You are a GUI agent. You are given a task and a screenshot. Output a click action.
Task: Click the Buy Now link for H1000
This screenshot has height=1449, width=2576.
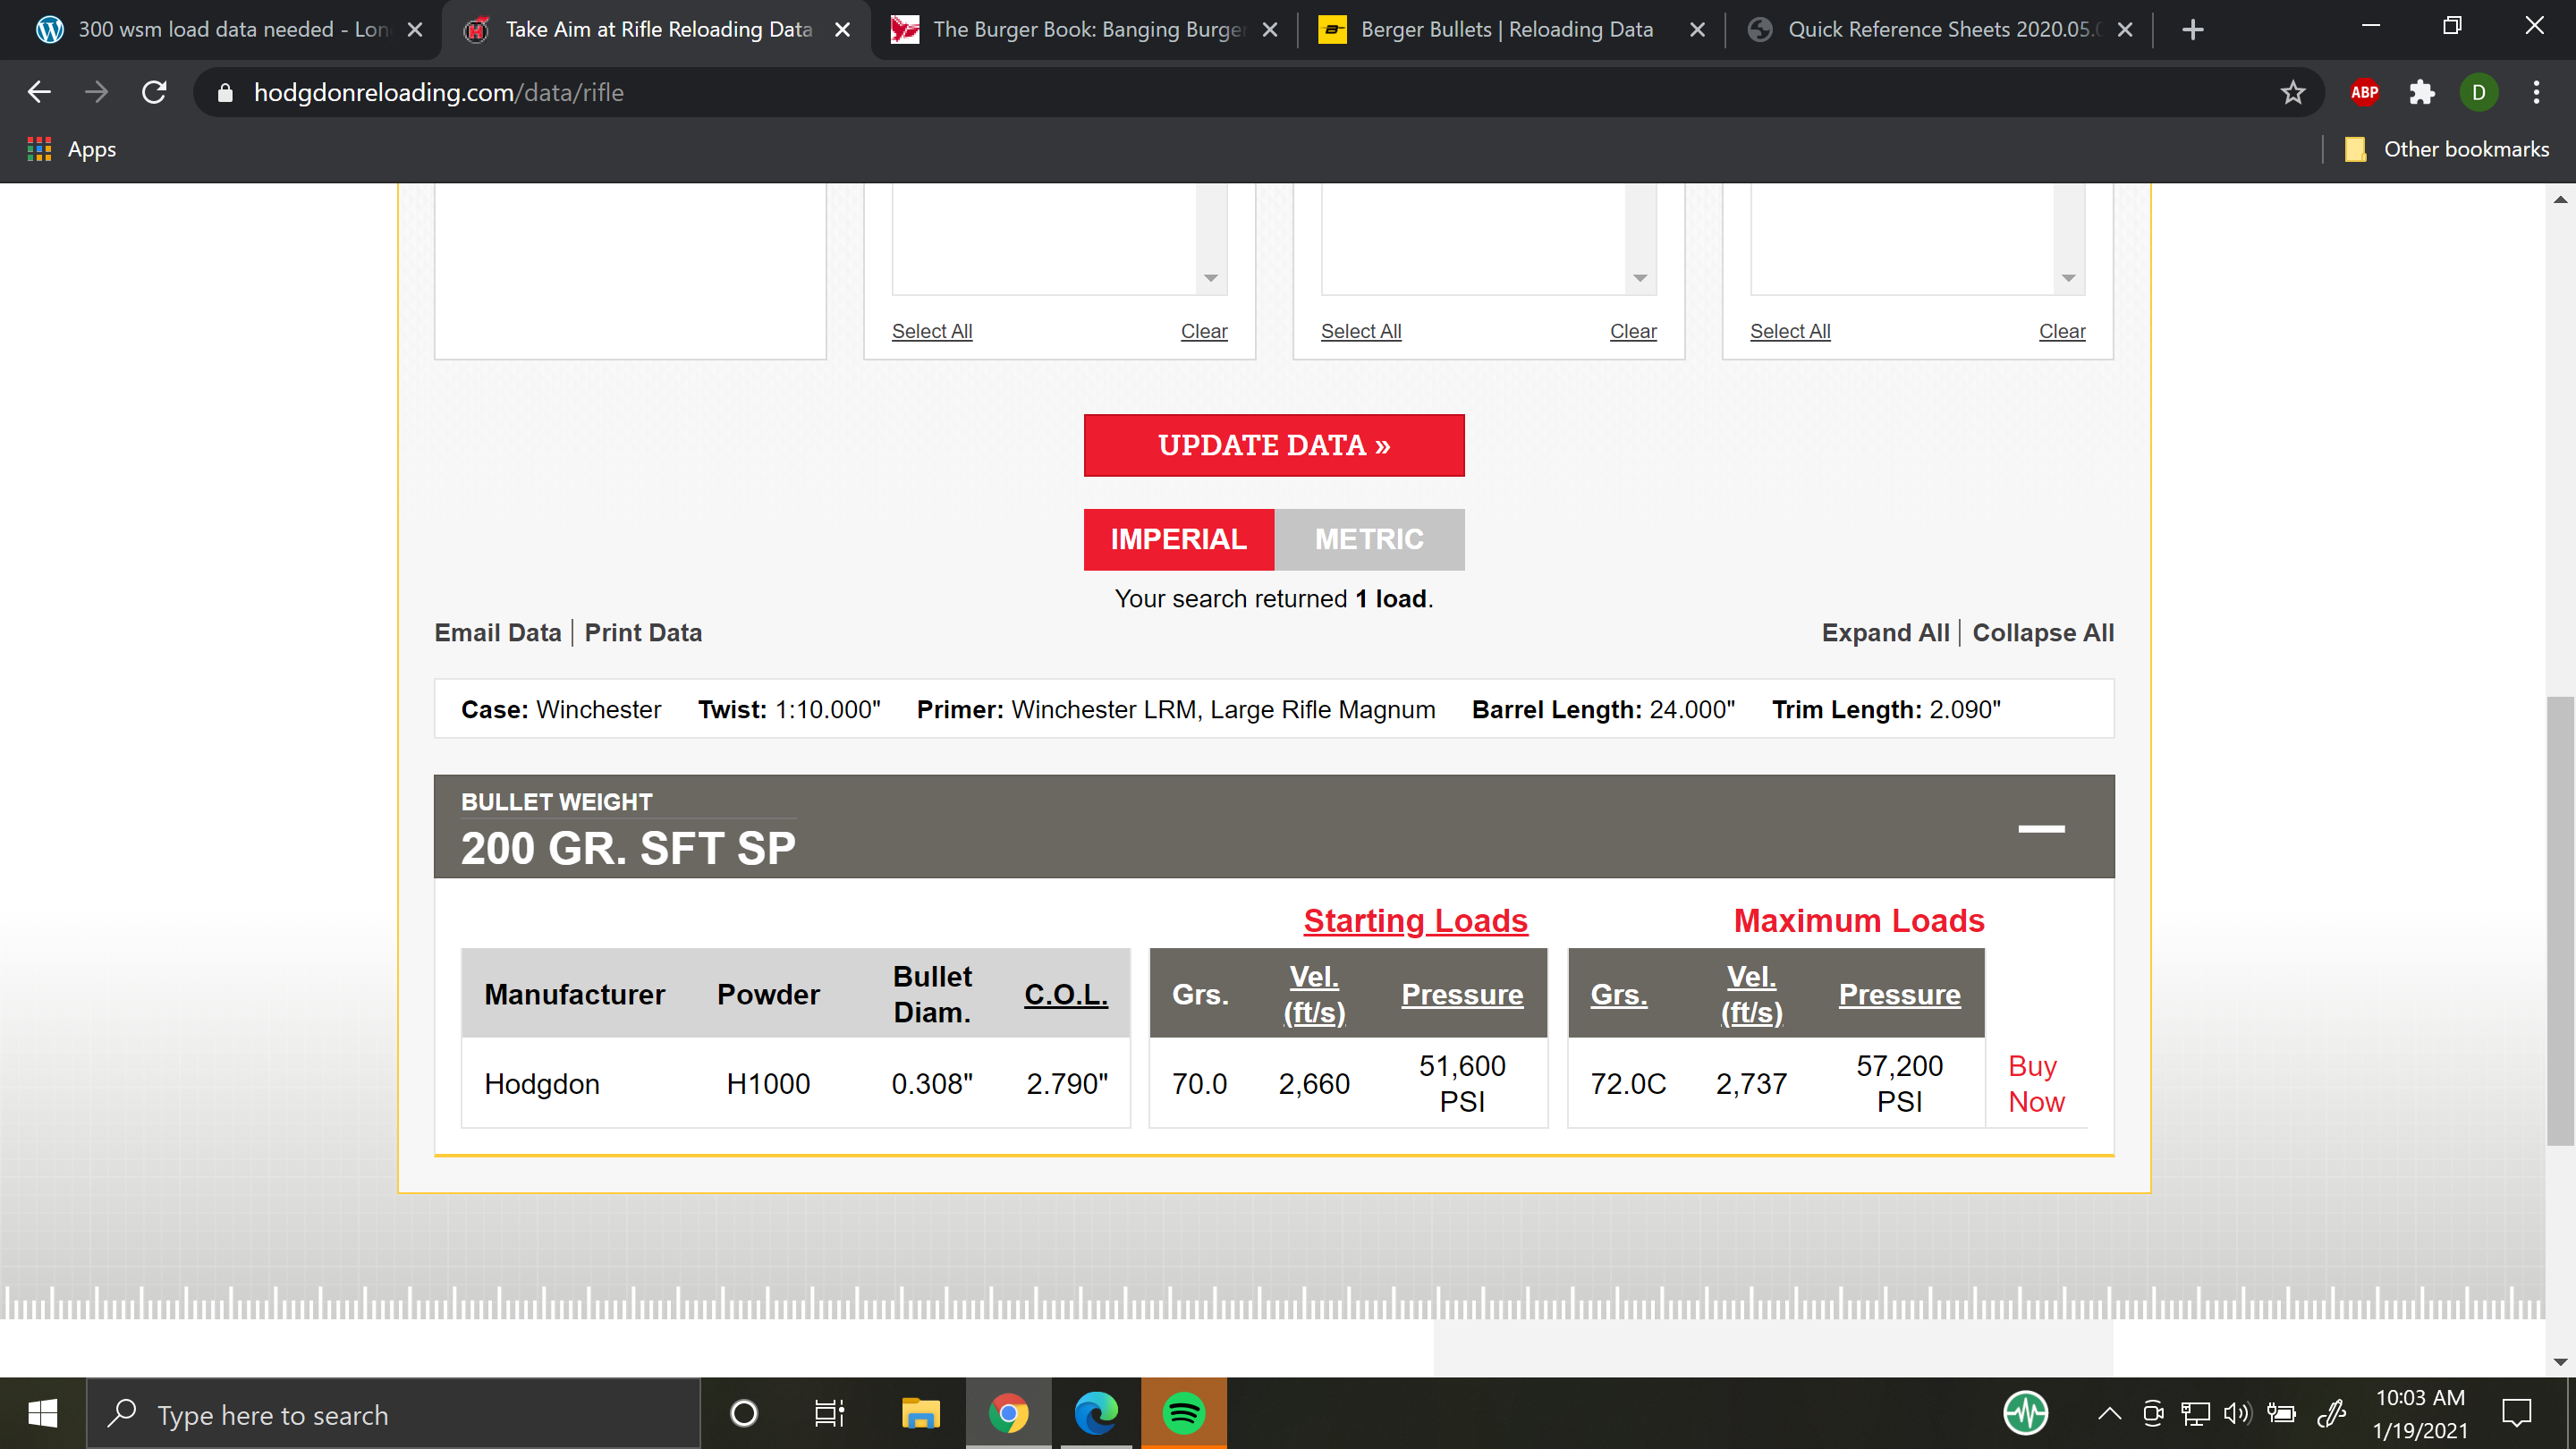point(2036,1083)
